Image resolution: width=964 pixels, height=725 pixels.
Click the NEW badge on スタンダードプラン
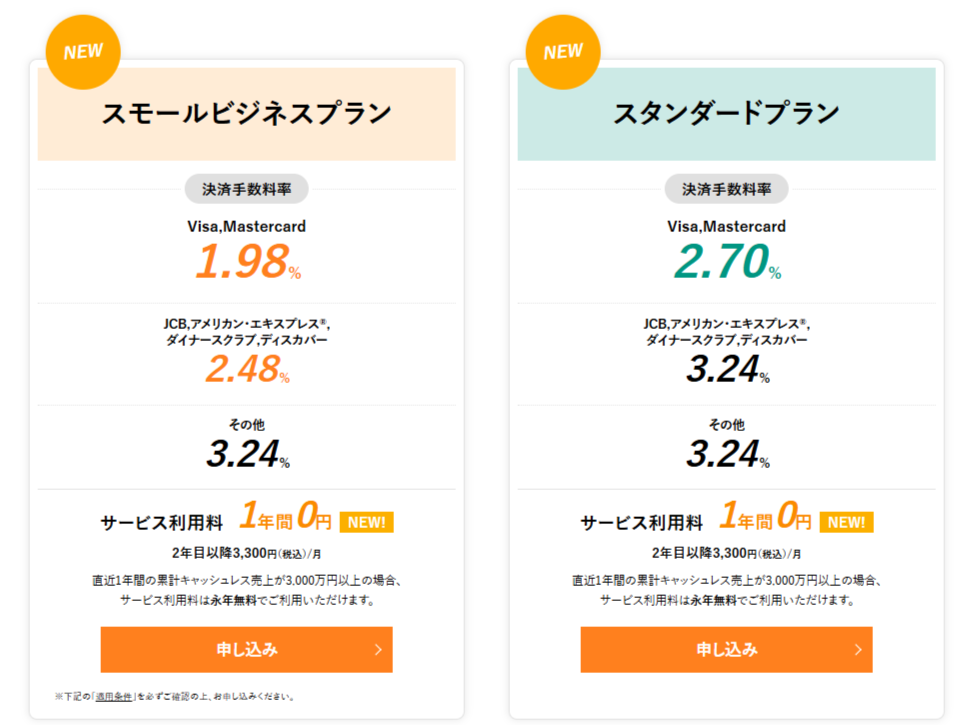point(562,51)
